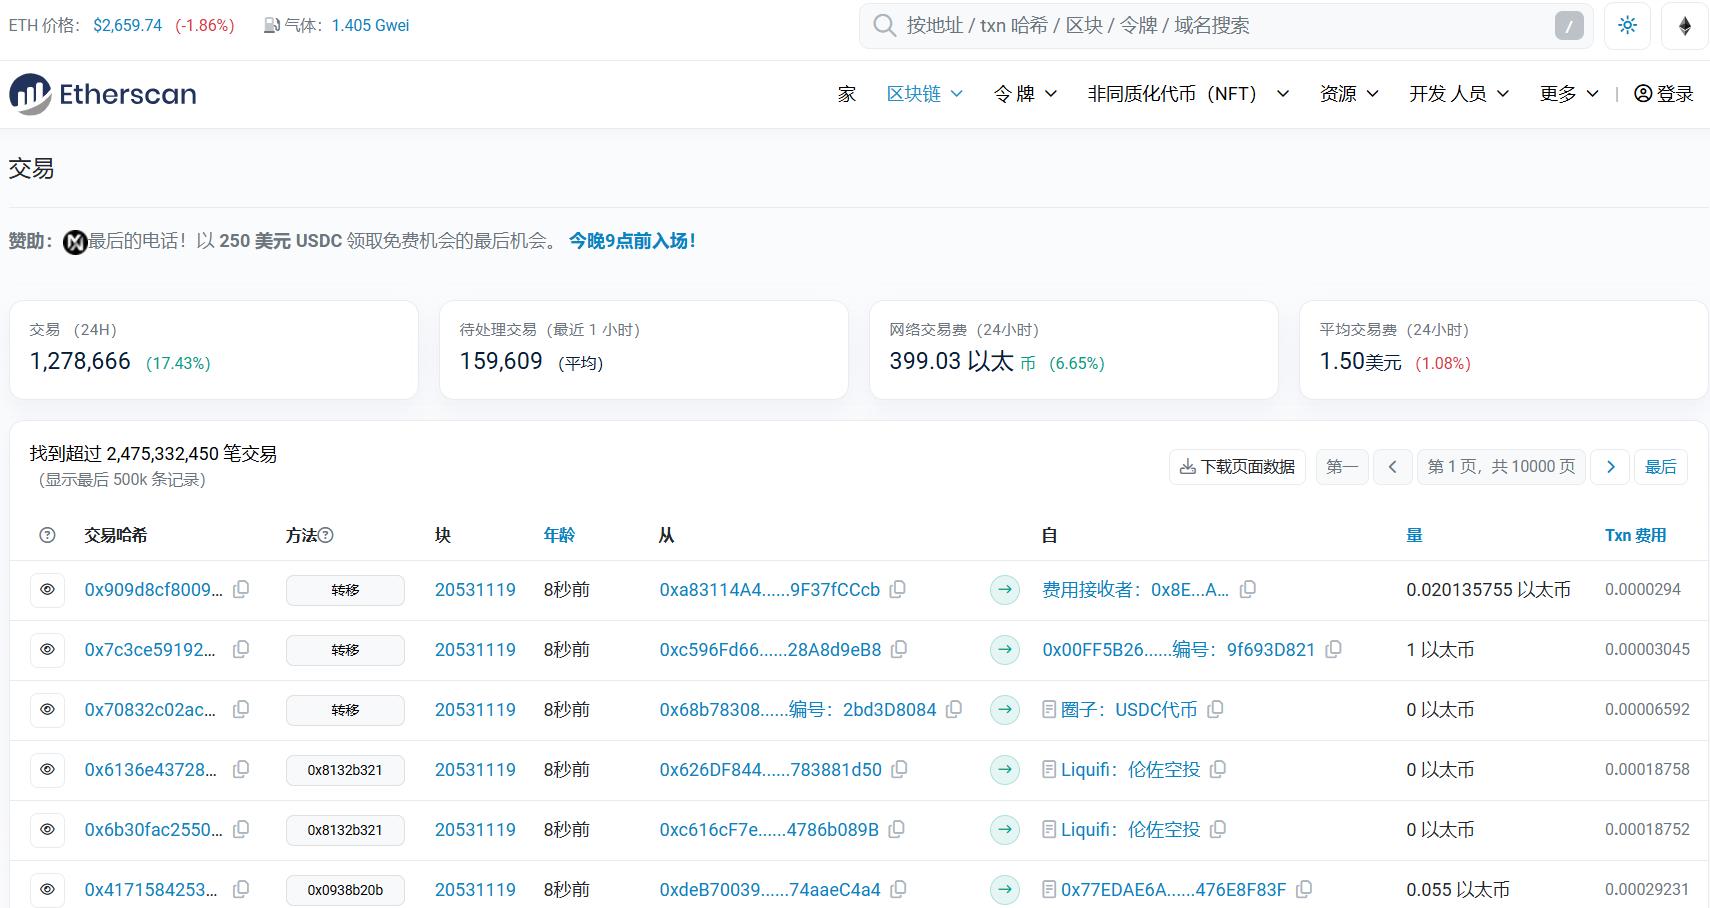Open block 20531119 in first row
This screenshot has height=908, width=1710.
click(475, 590)
